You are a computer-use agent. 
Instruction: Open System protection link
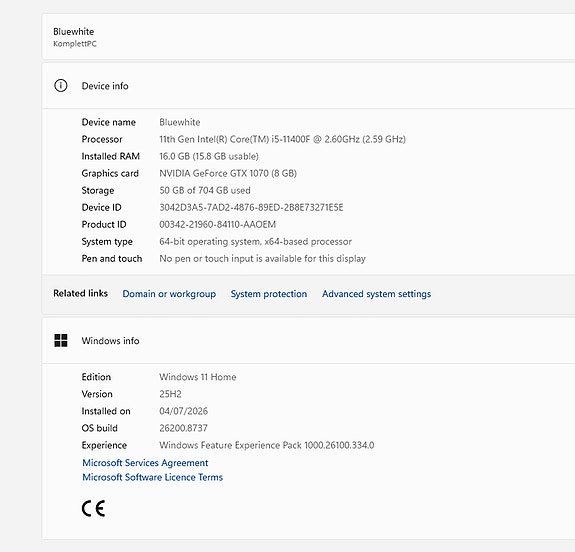pyautogui.click(x=269, y=294)
